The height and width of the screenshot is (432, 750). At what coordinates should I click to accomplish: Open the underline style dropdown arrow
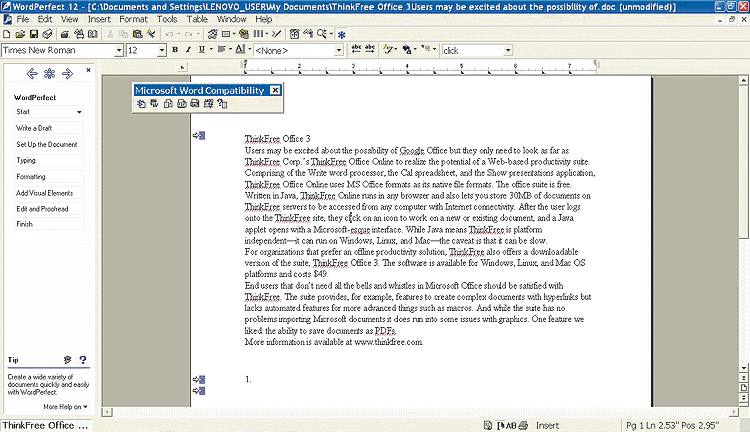pos(211,50)
